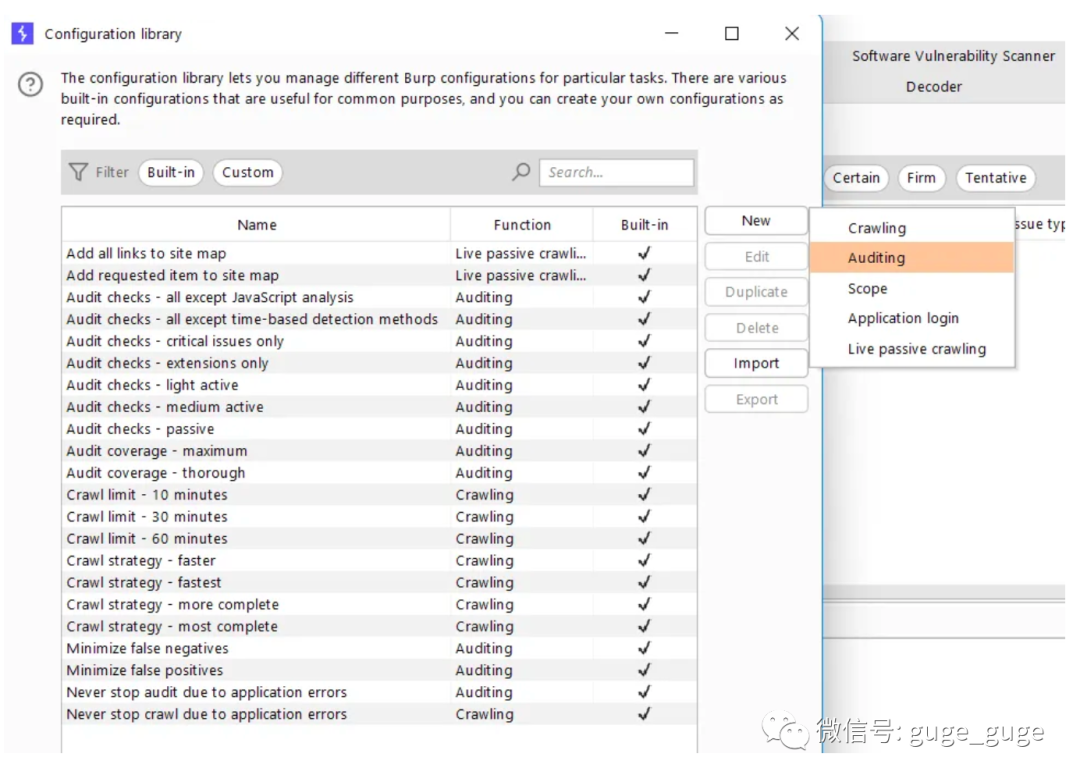The width and height of the screenshot is (1080, 782).
Task: Select row Add requested item to site map
Action: tap(379, 276)
